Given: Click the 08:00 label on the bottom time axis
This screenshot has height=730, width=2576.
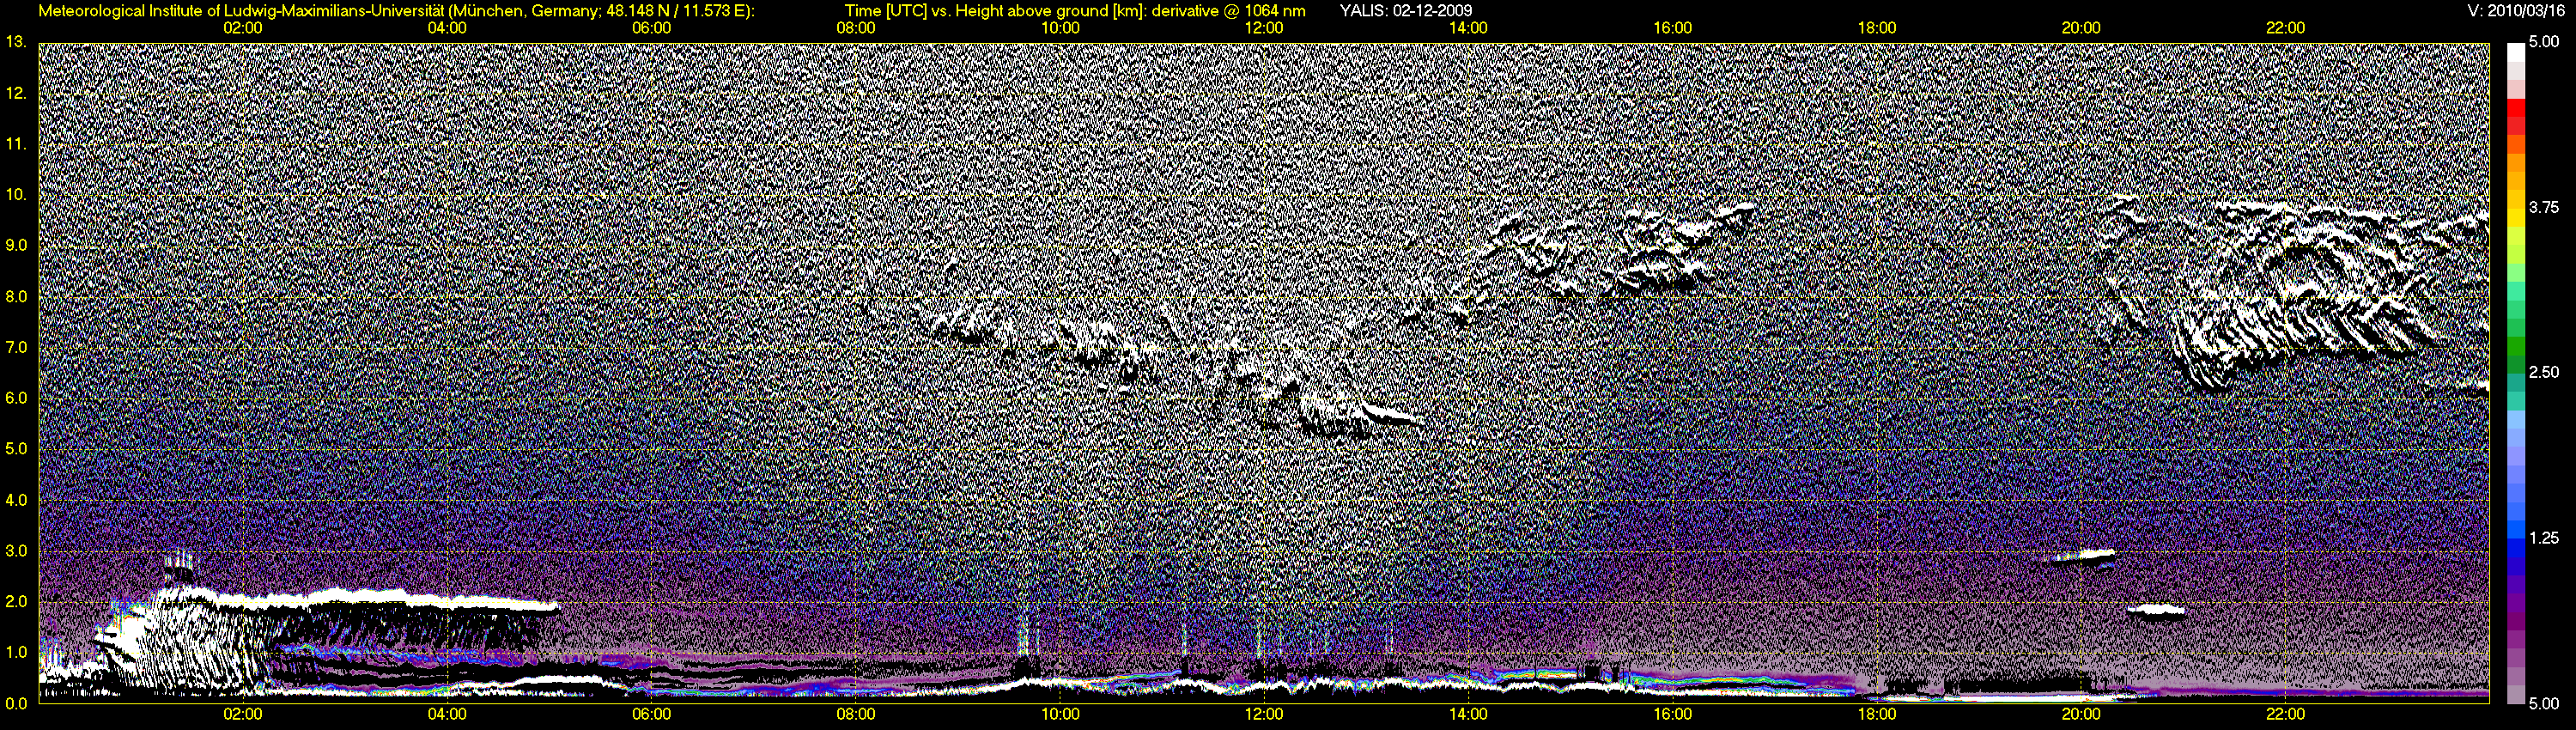Looking at the screenshot, I should click(856, 714).
